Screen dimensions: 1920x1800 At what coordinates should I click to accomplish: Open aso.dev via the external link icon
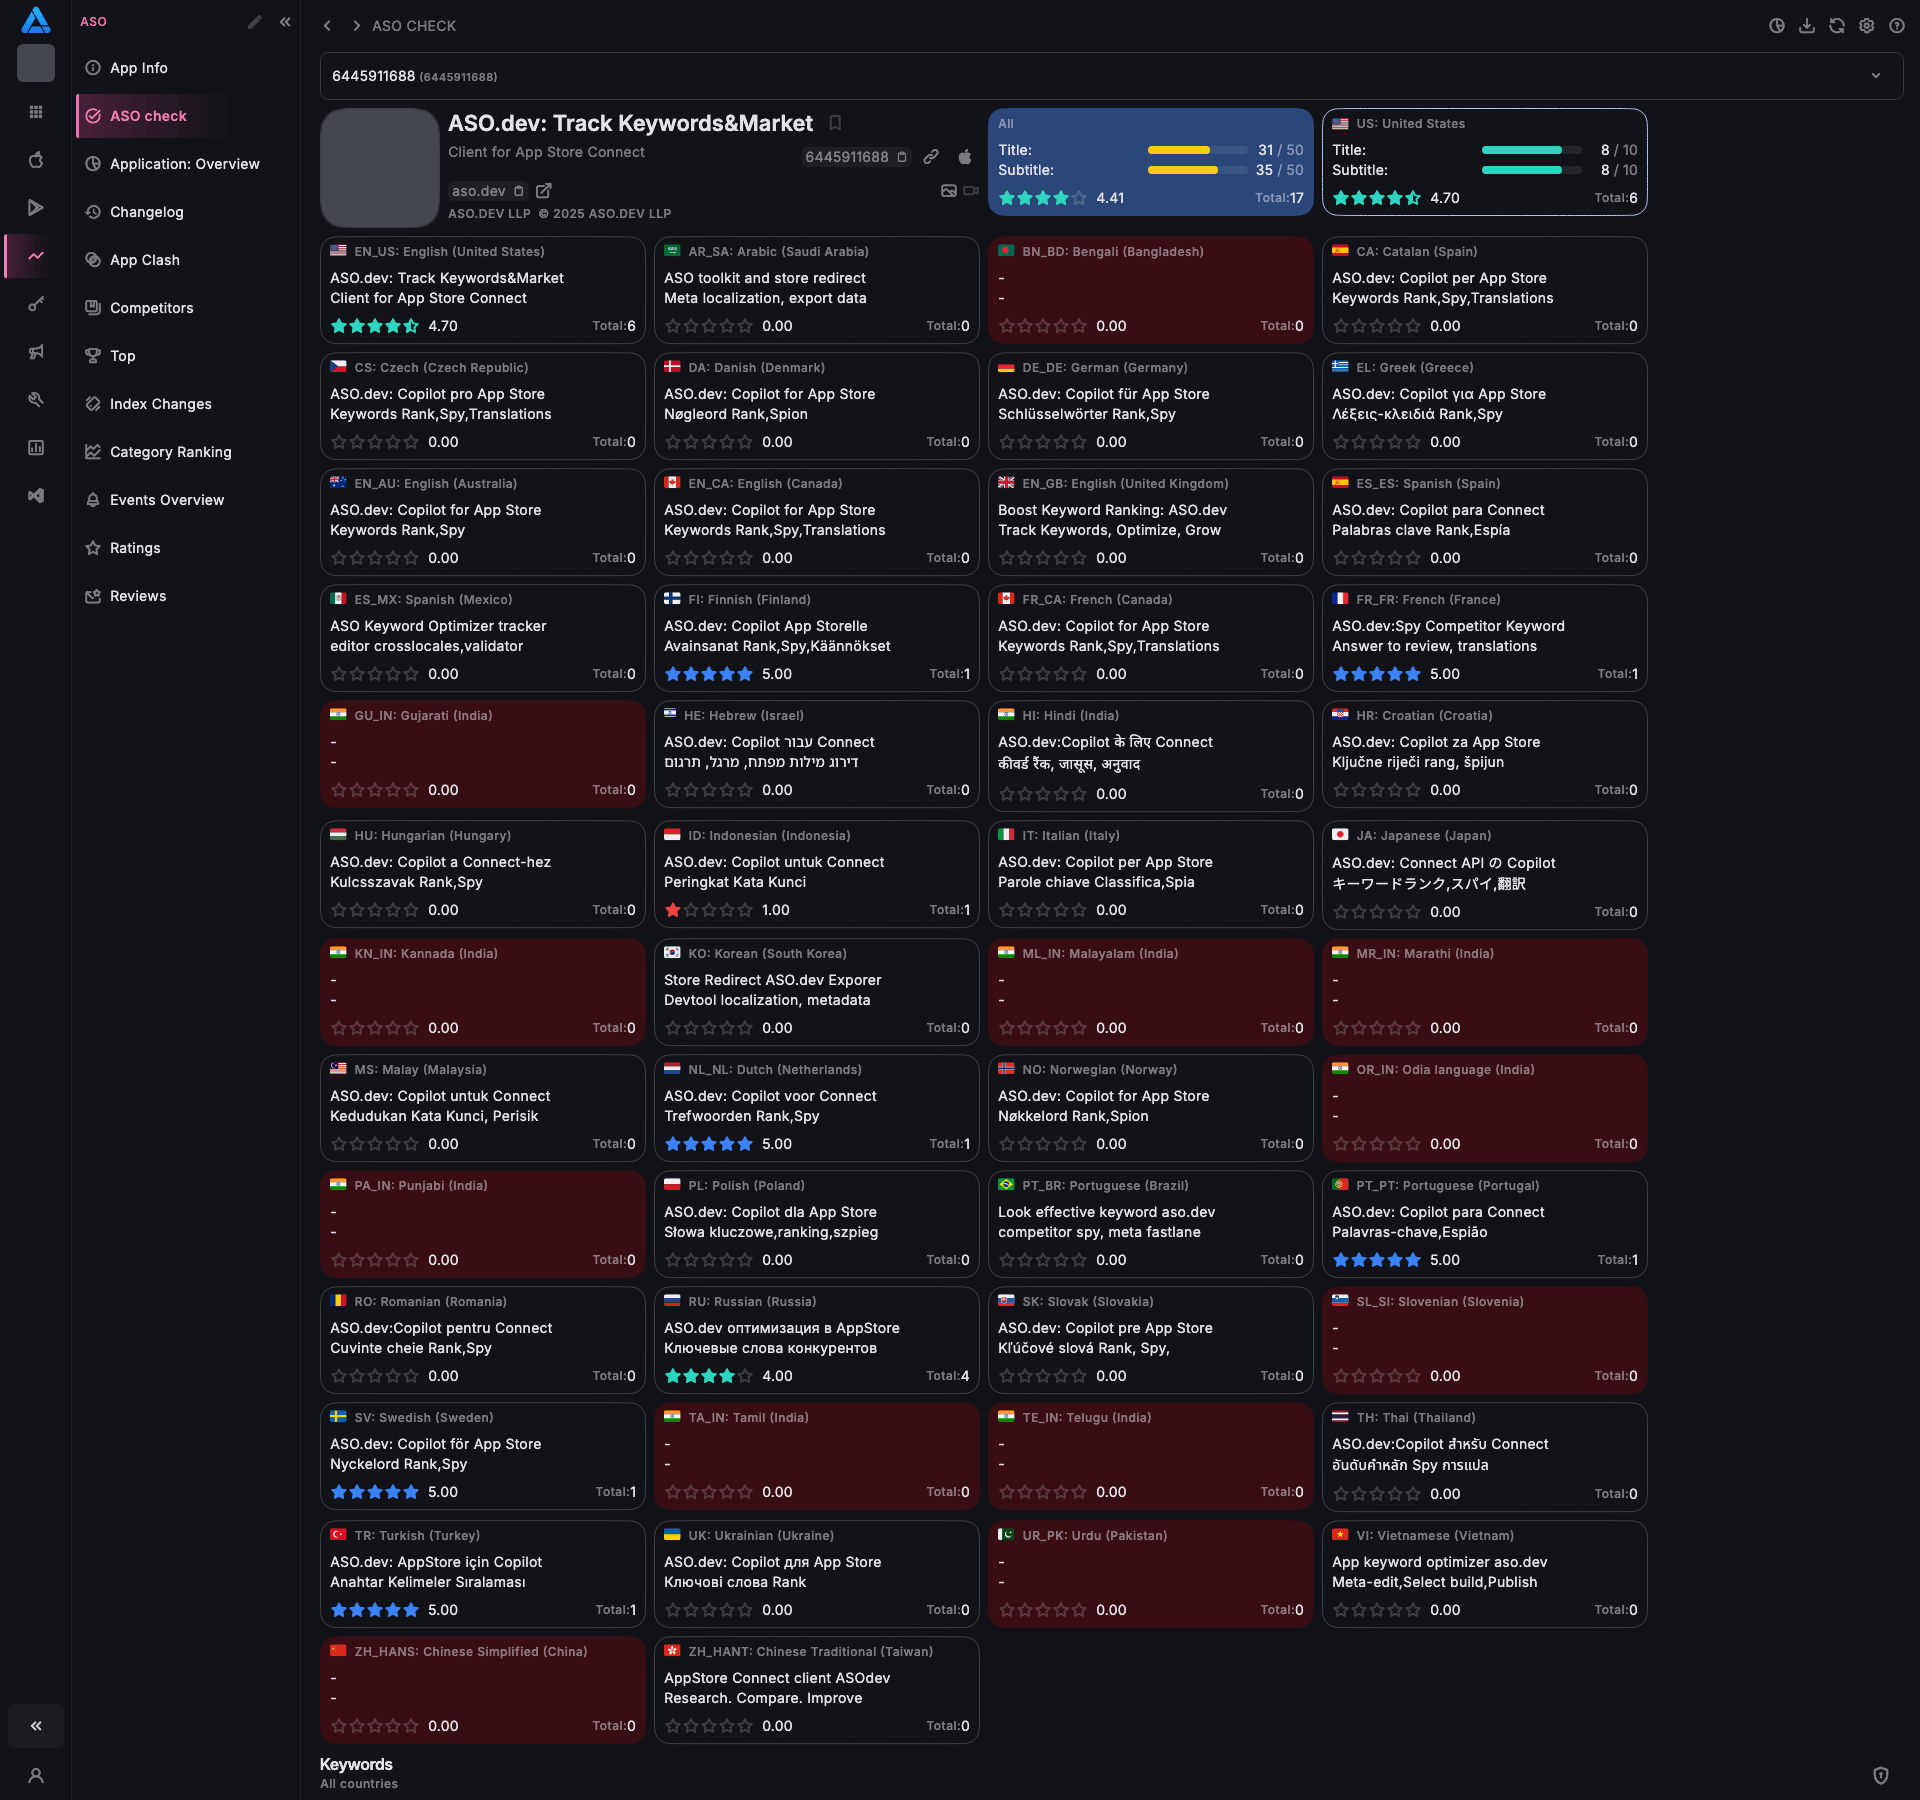[x=544, y=191]
